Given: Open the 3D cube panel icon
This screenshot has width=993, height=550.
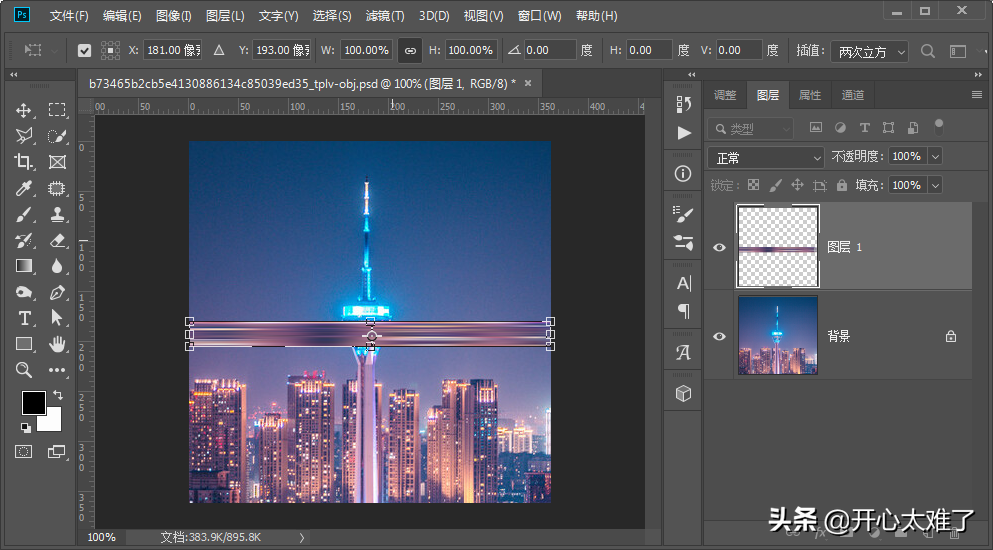Looking at the screenshot, I should coord(683,393).
